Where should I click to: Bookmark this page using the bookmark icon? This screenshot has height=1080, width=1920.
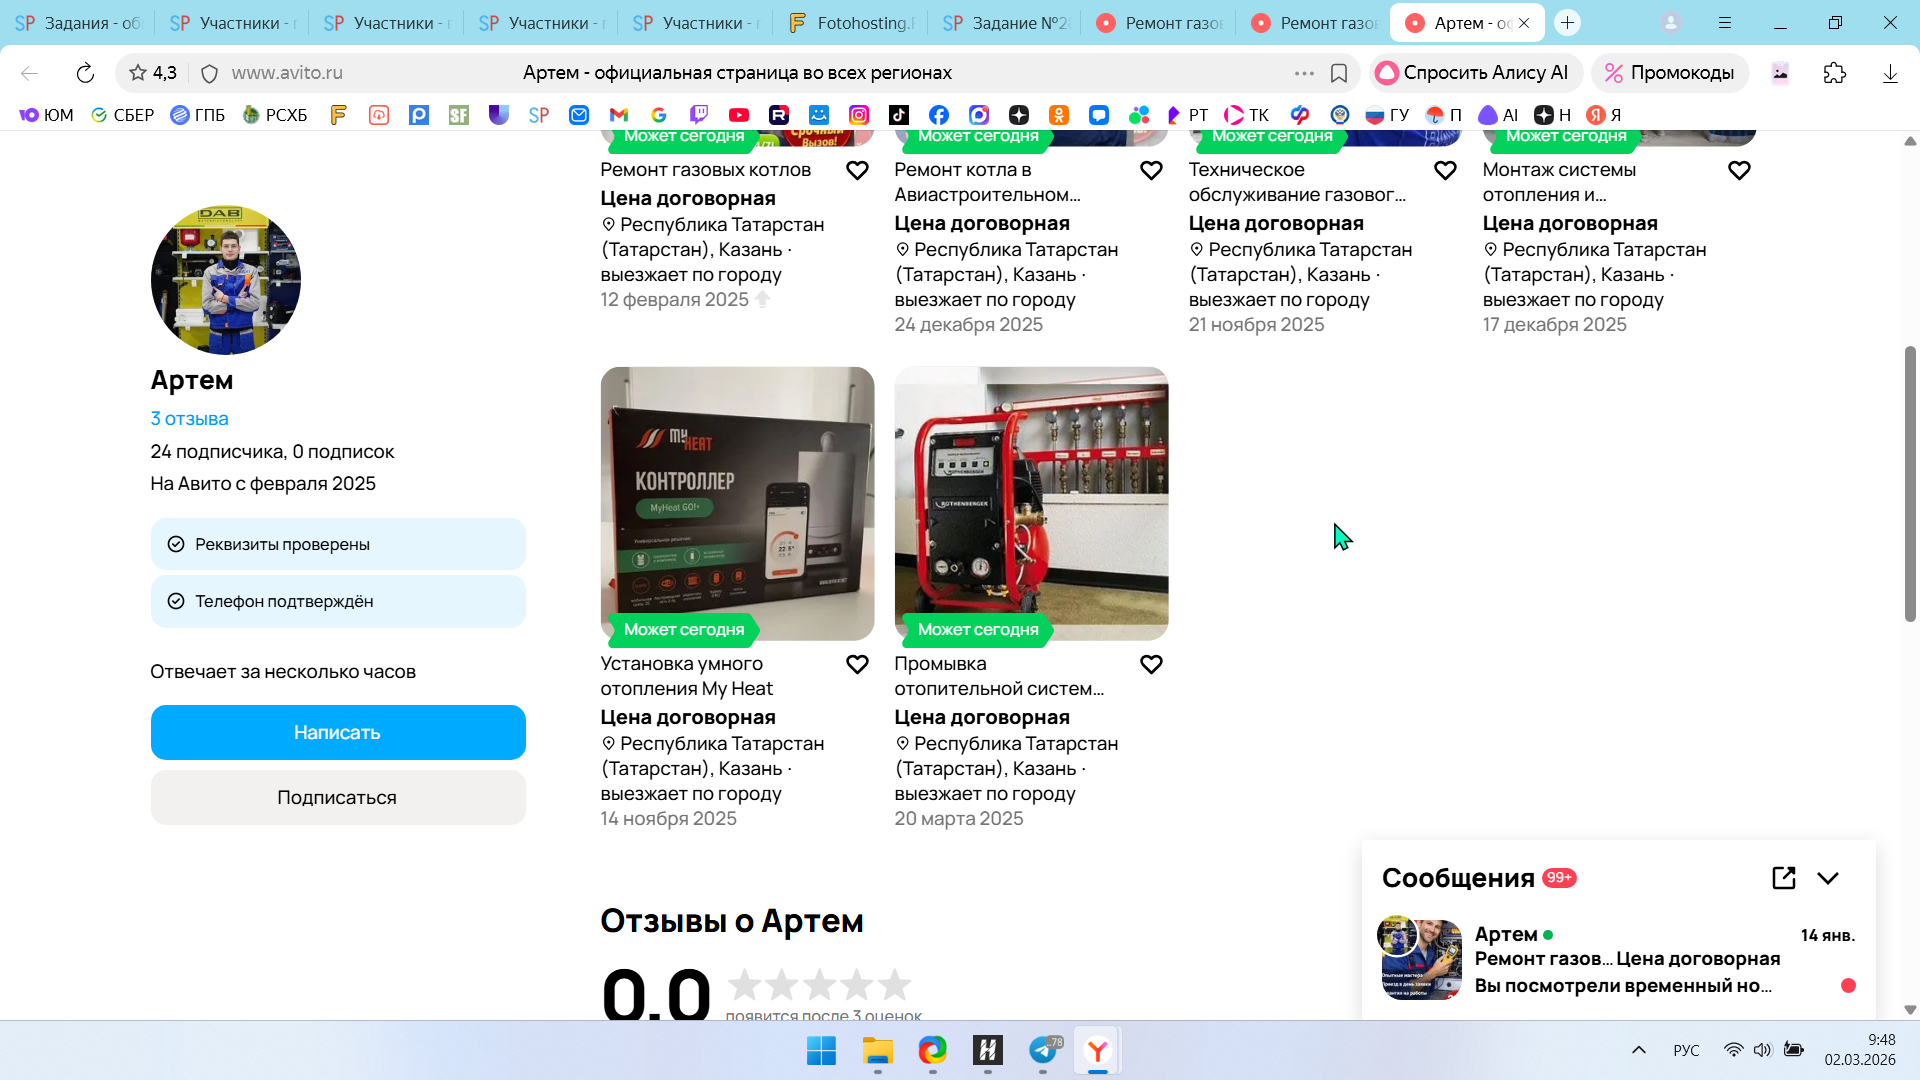pos(1339,73)
